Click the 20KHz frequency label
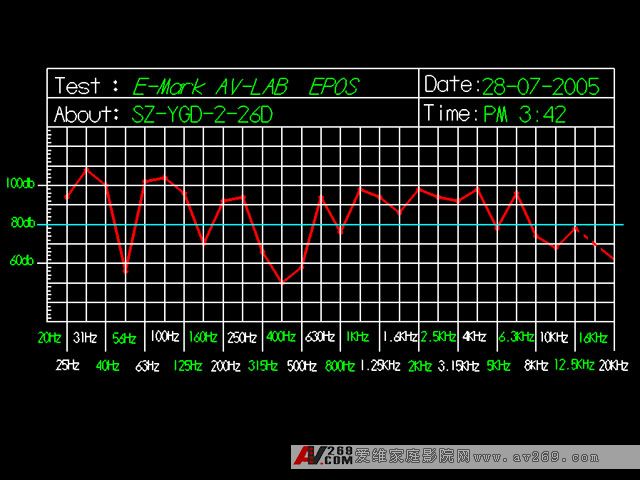Image resolution: width=640 pixels, height=480 pixels. click(612, 366)
